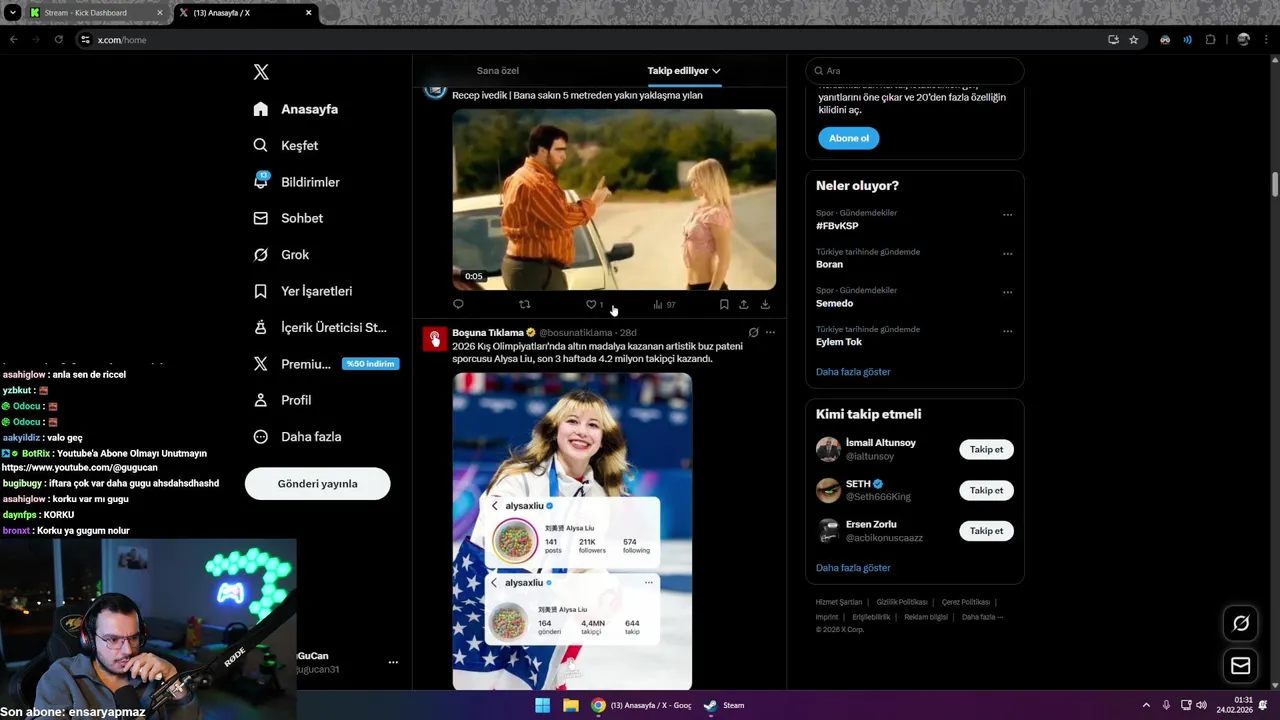Open options for Boran trend
This screenshot has height=720, width=1280.
[x=1007, y=253]
